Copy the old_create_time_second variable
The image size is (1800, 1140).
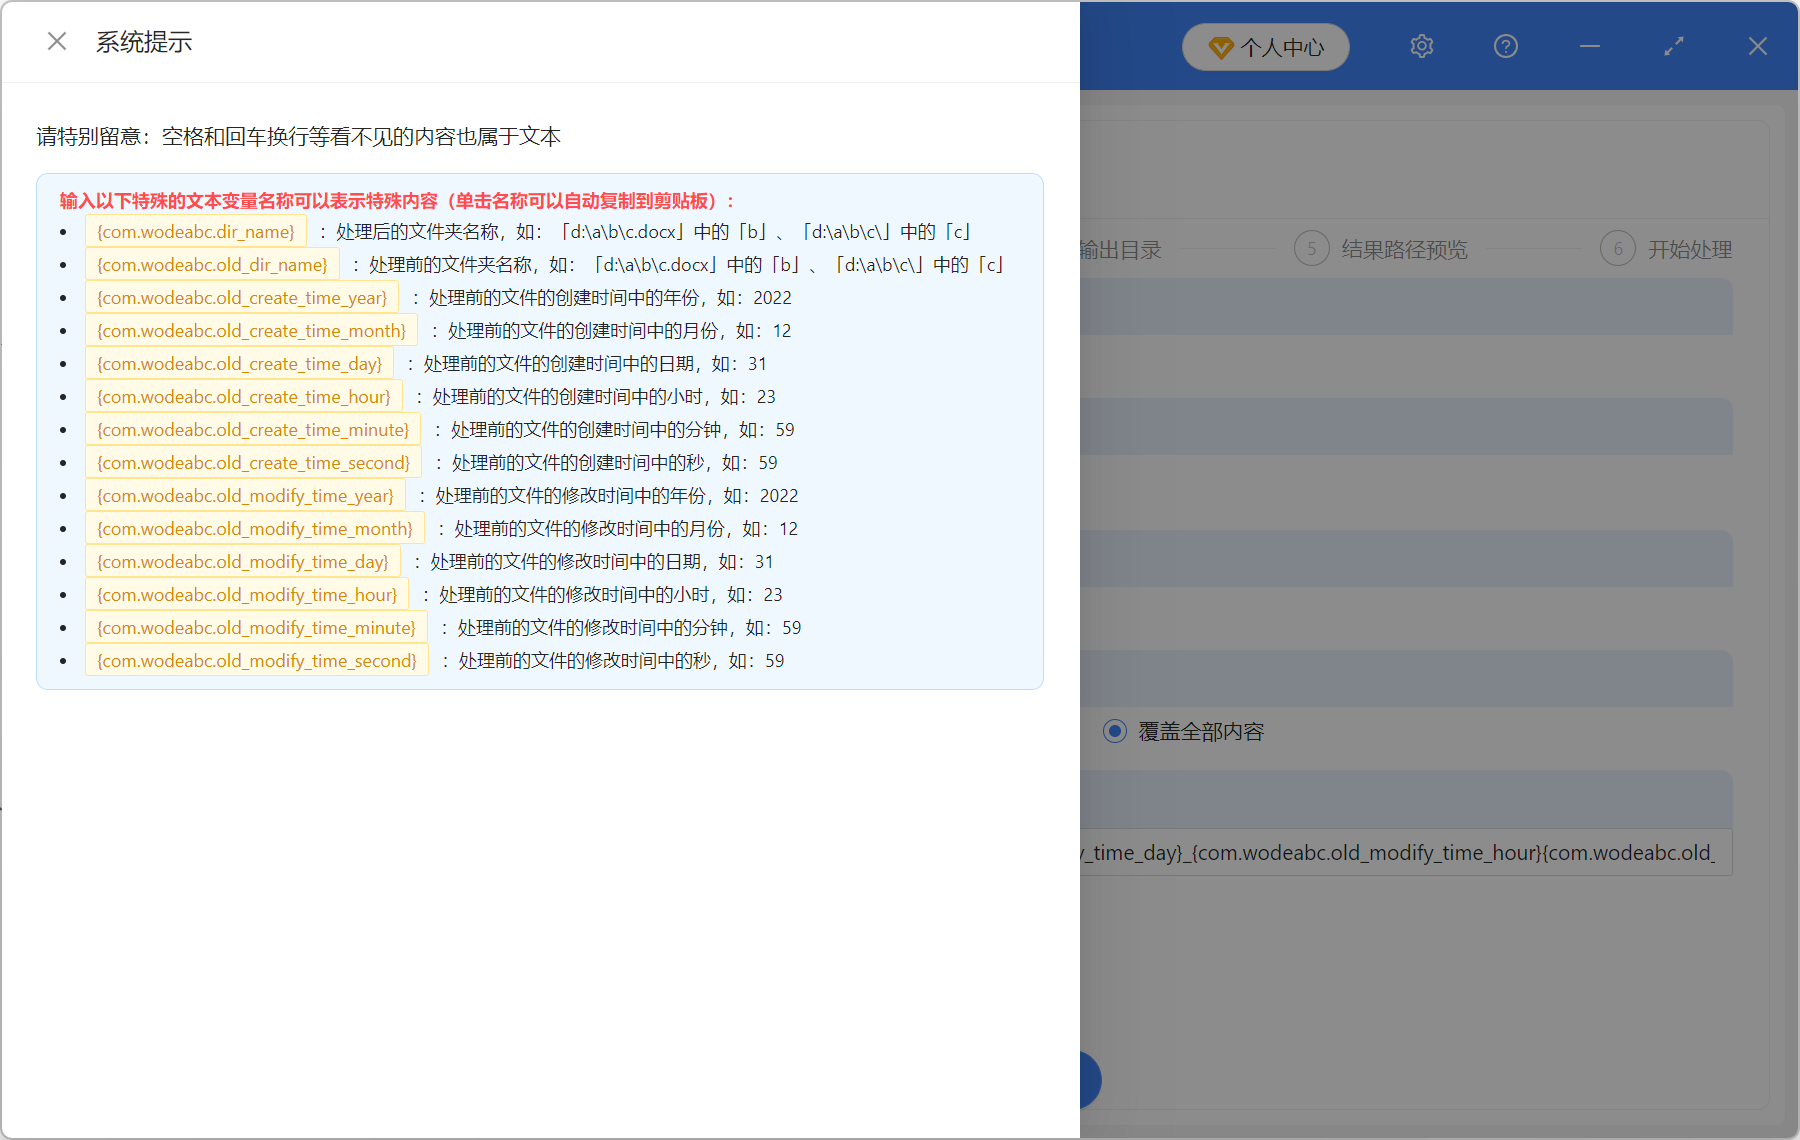253,462
